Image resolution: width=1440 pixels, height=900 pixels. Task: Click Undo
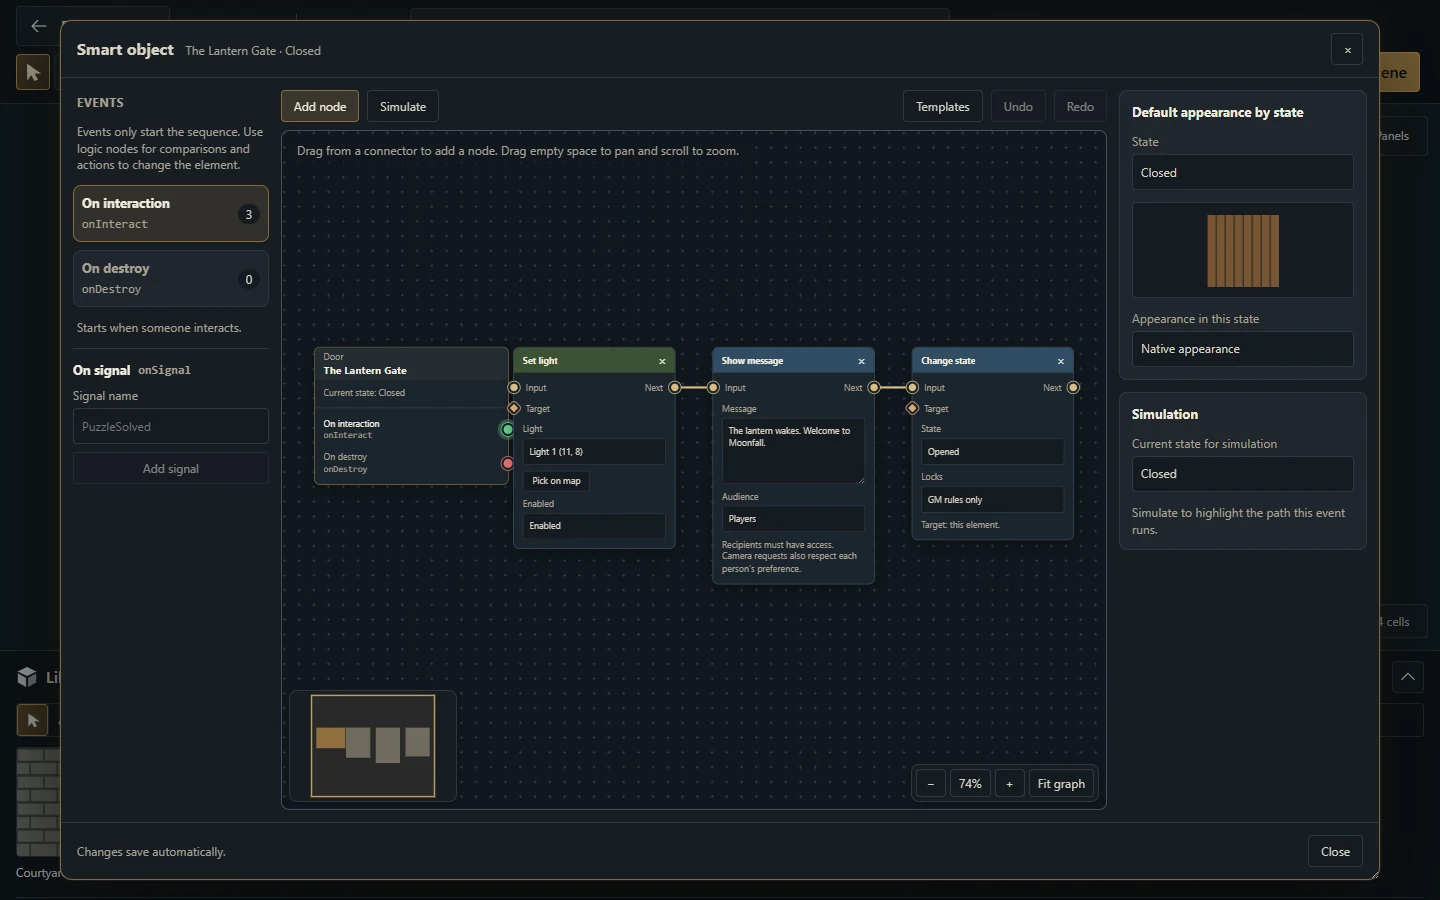click(1018, 107)
